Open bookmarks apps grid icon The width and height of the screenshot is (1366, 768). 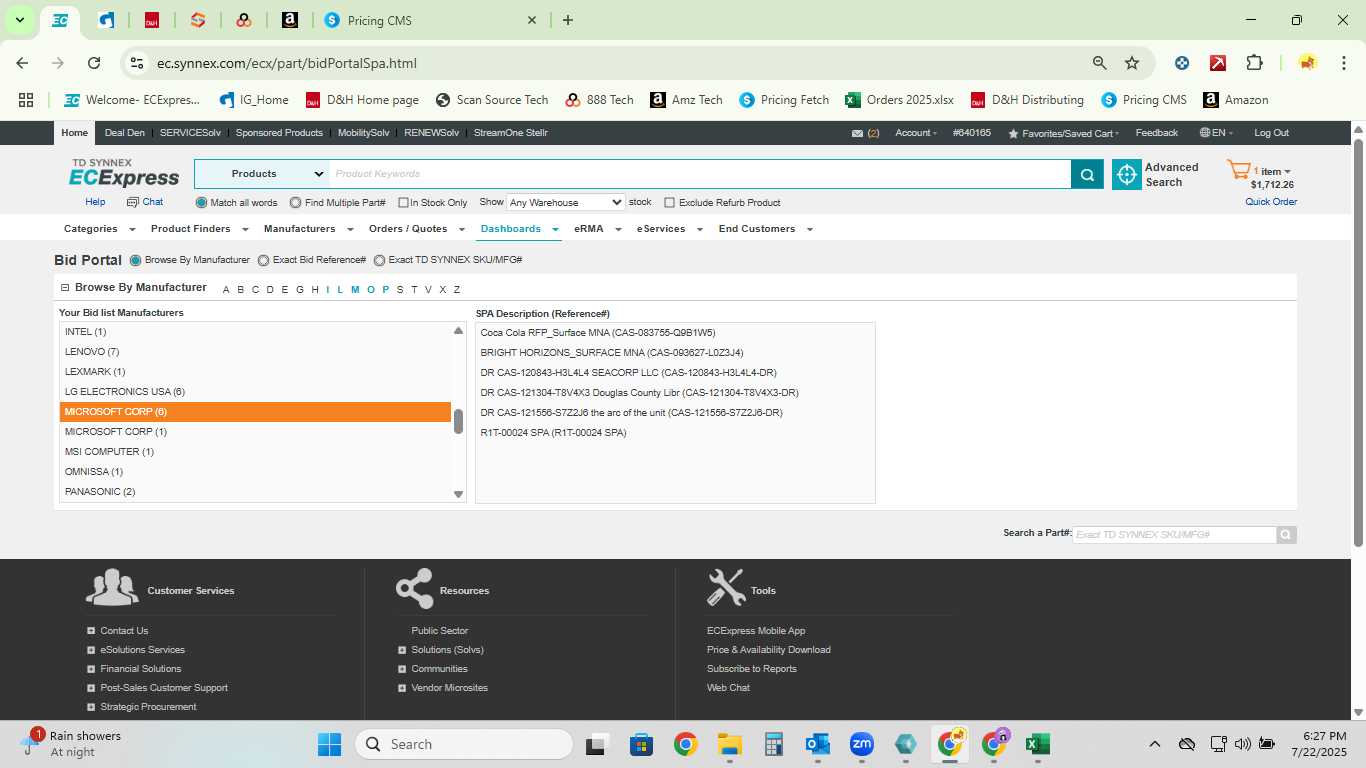[x=26, y=100]
